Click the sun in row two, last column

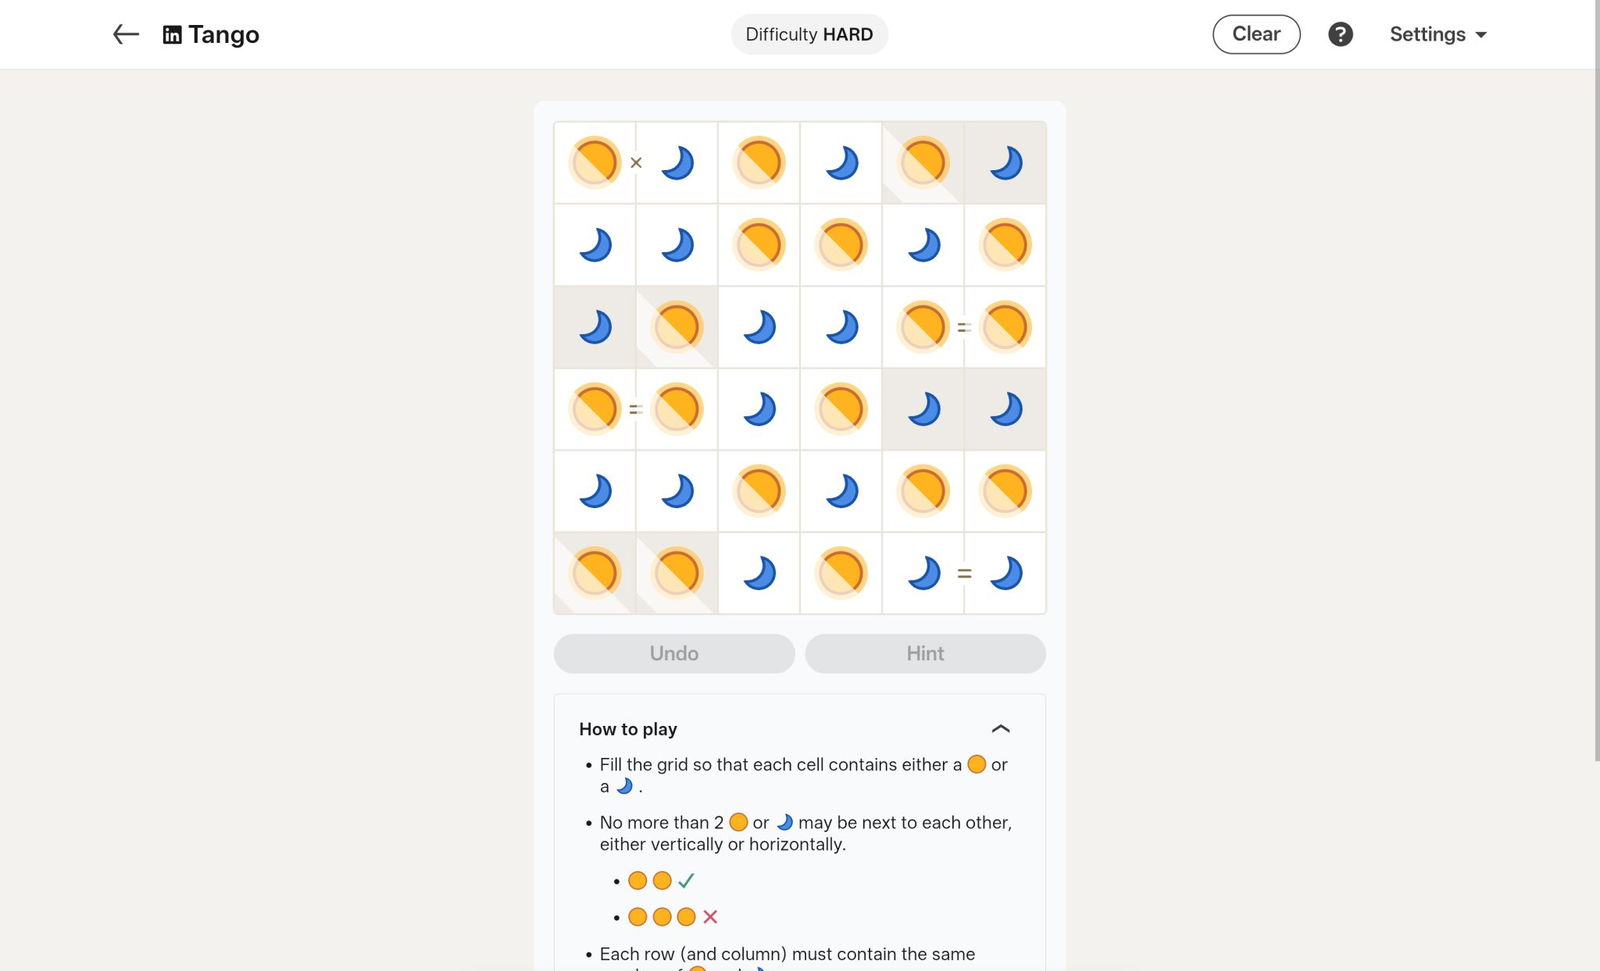pos(1005,245)
